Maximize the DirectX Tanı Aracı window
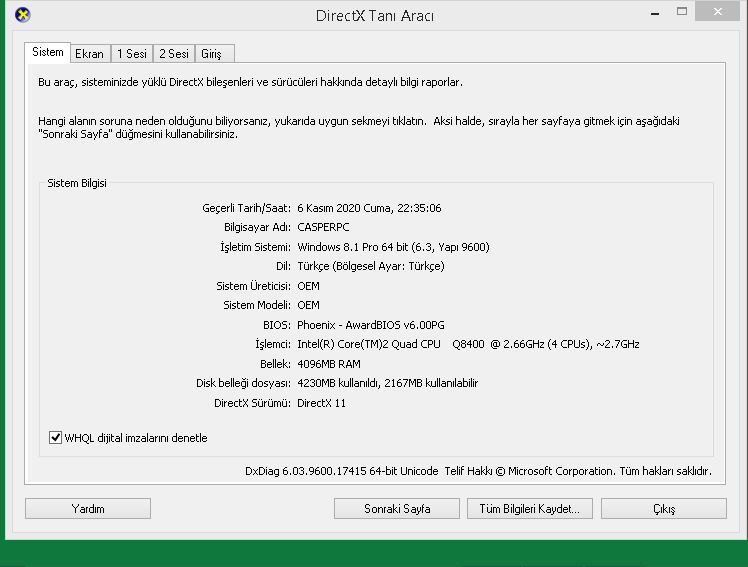Screen dimensions: 748x567 (682, 12)
